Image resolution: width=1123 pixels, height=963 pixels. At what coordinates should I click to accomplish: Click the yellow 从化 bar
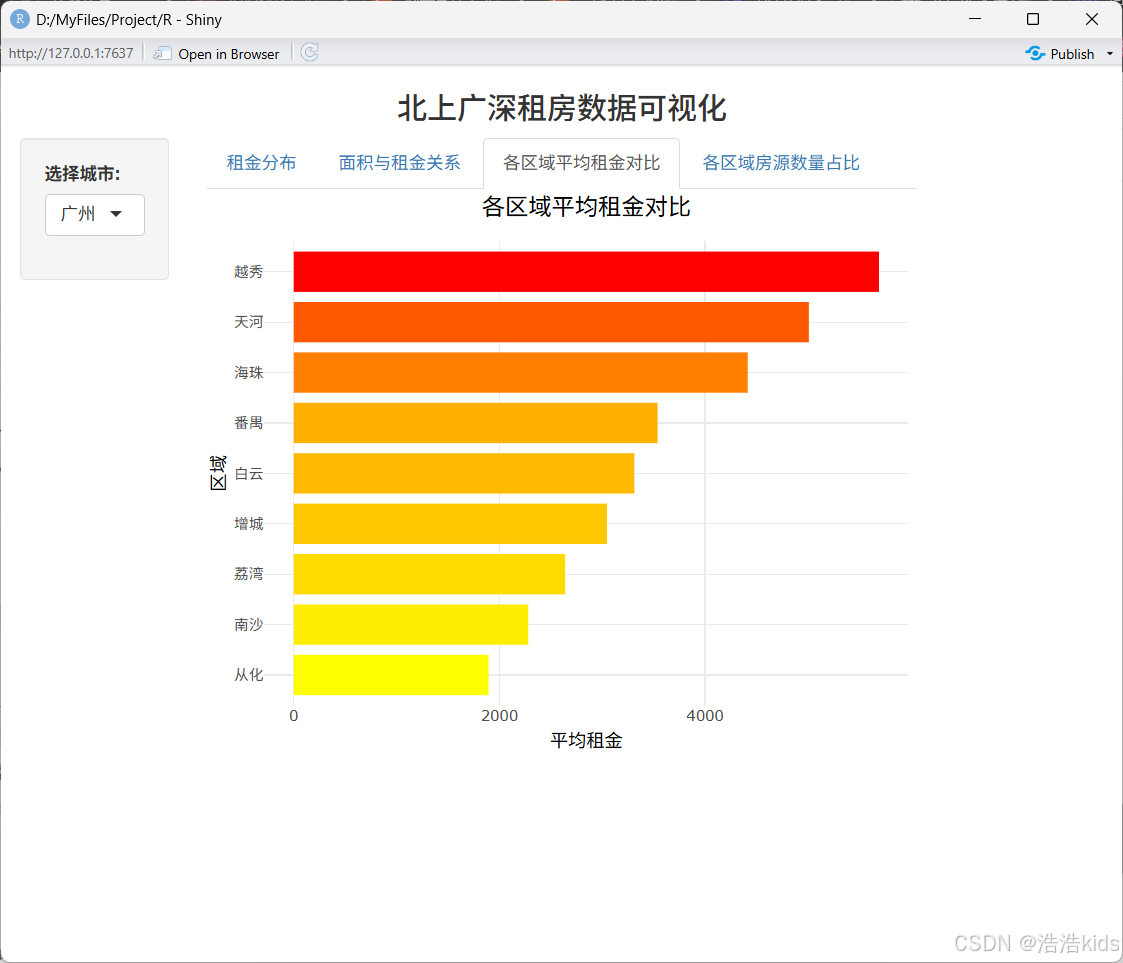coord(391,674)
